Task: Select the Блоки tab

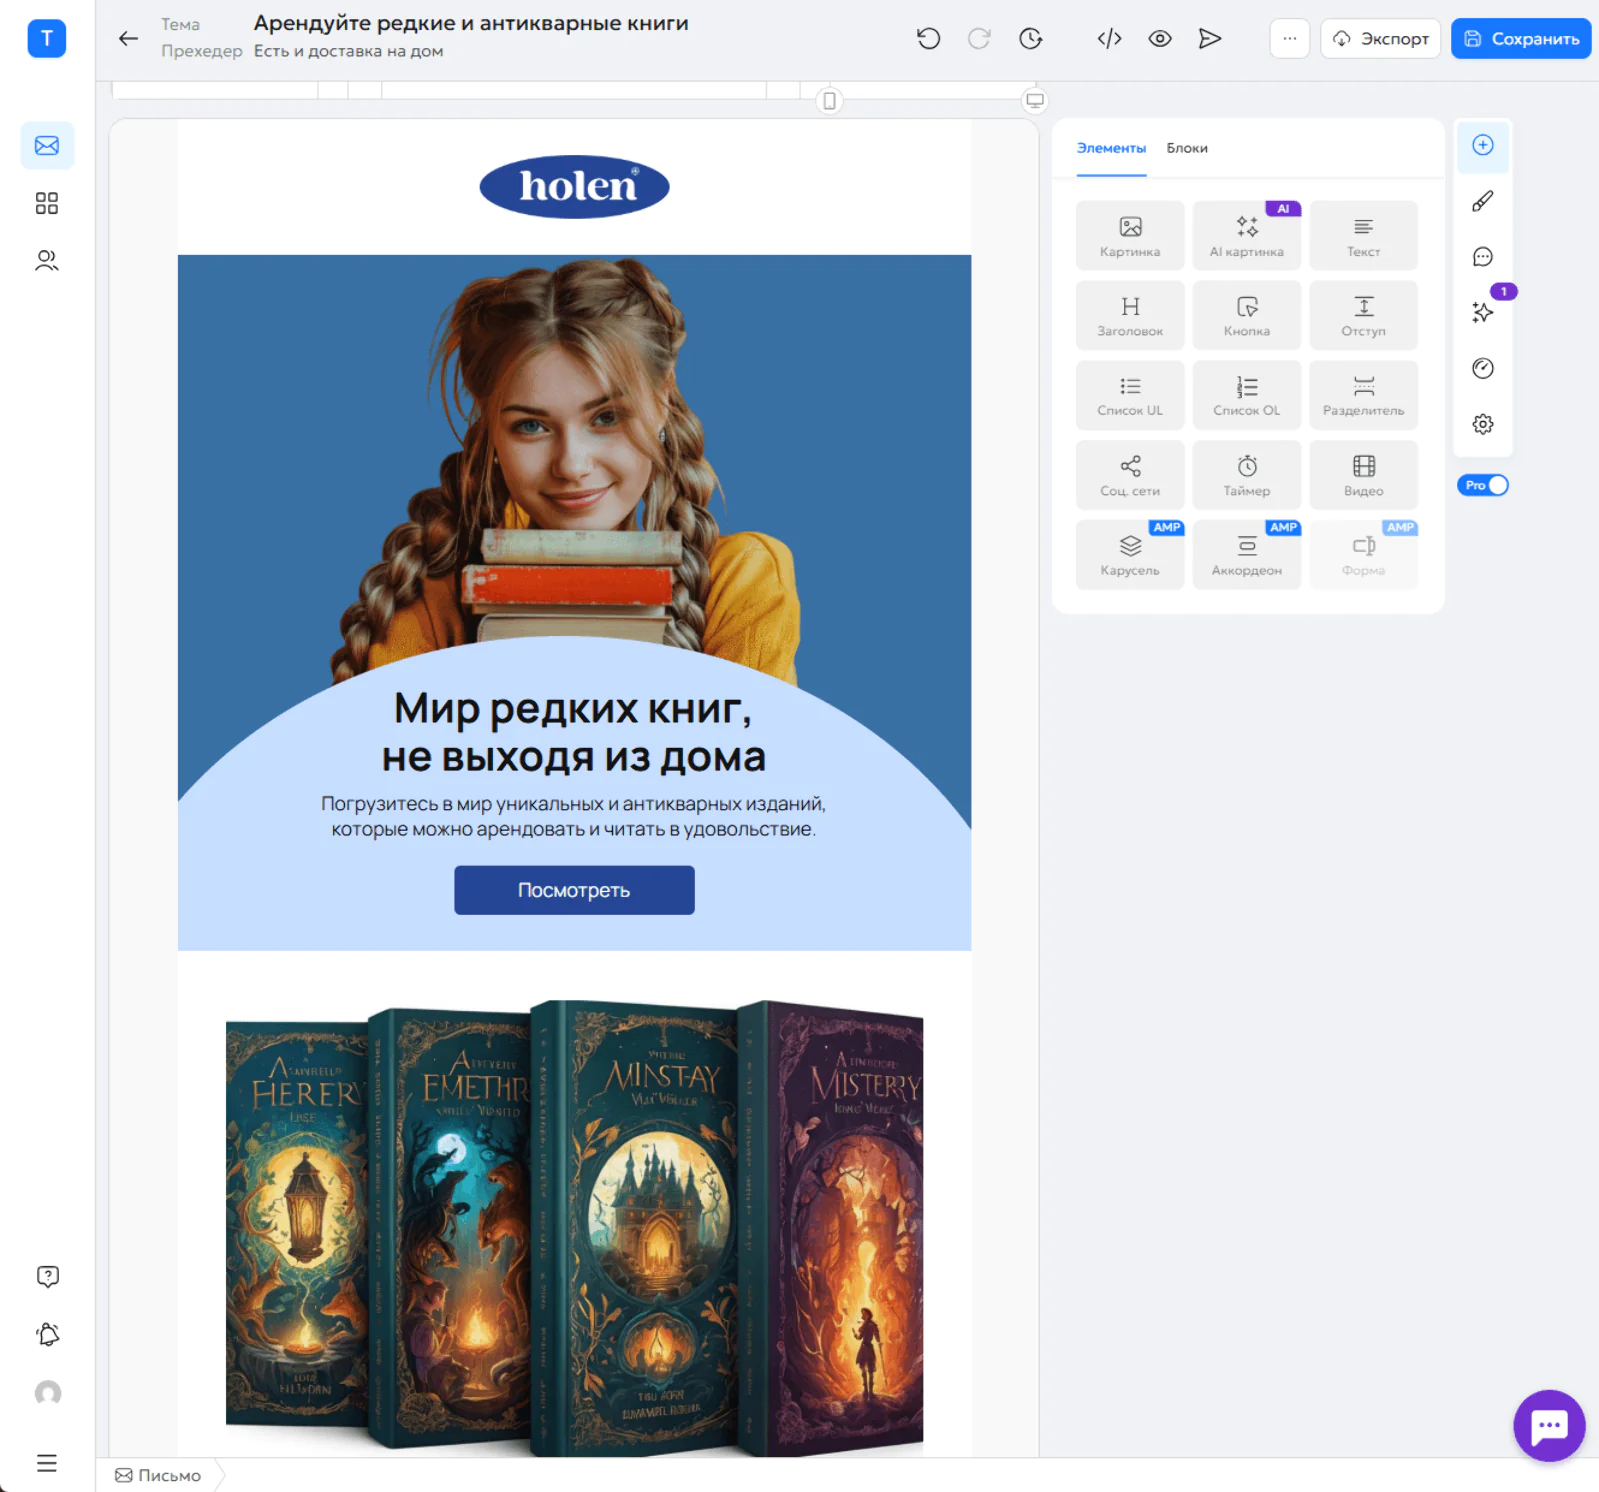Action: [x=1187, y=148]
